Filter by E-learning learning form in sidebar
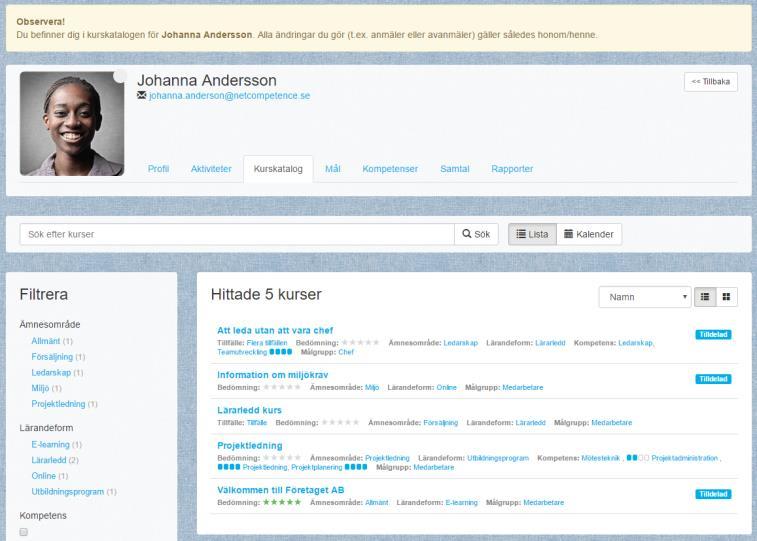The width and height of the screenshot is (757, 541). pos(51,444)
